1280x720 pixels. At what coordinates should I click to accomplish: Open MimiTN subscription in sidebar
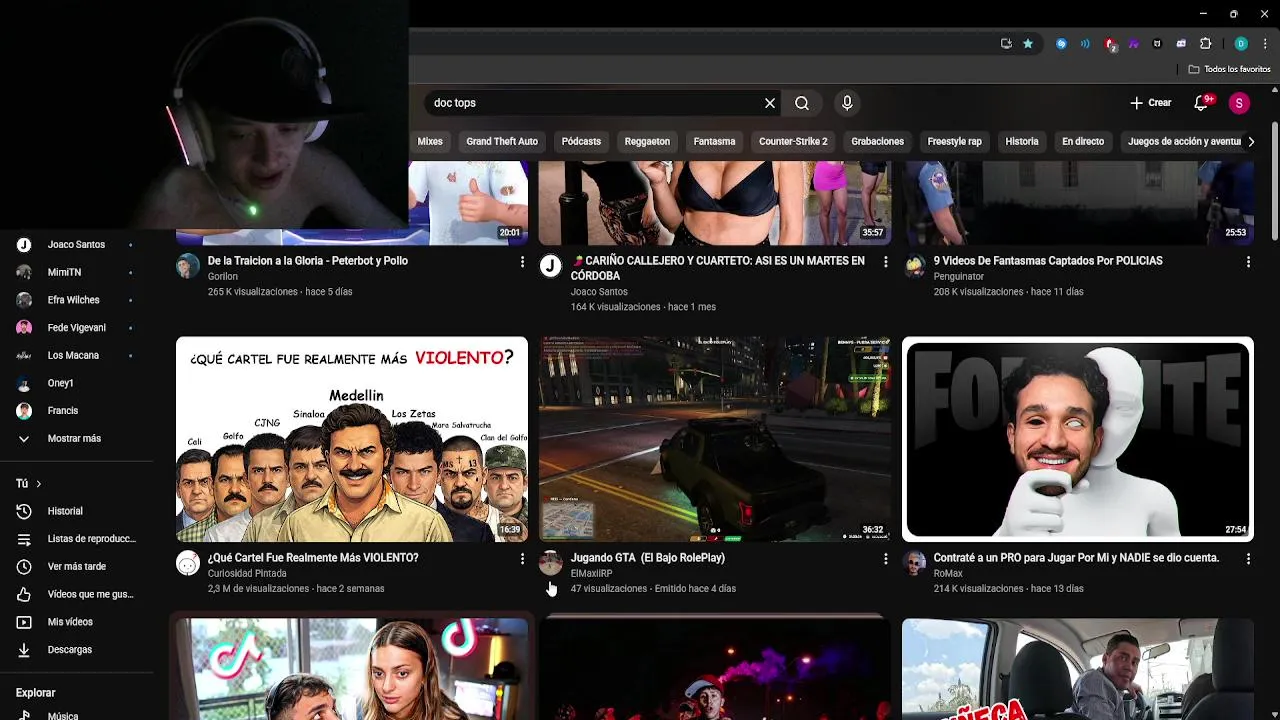[x=76, y=272]
